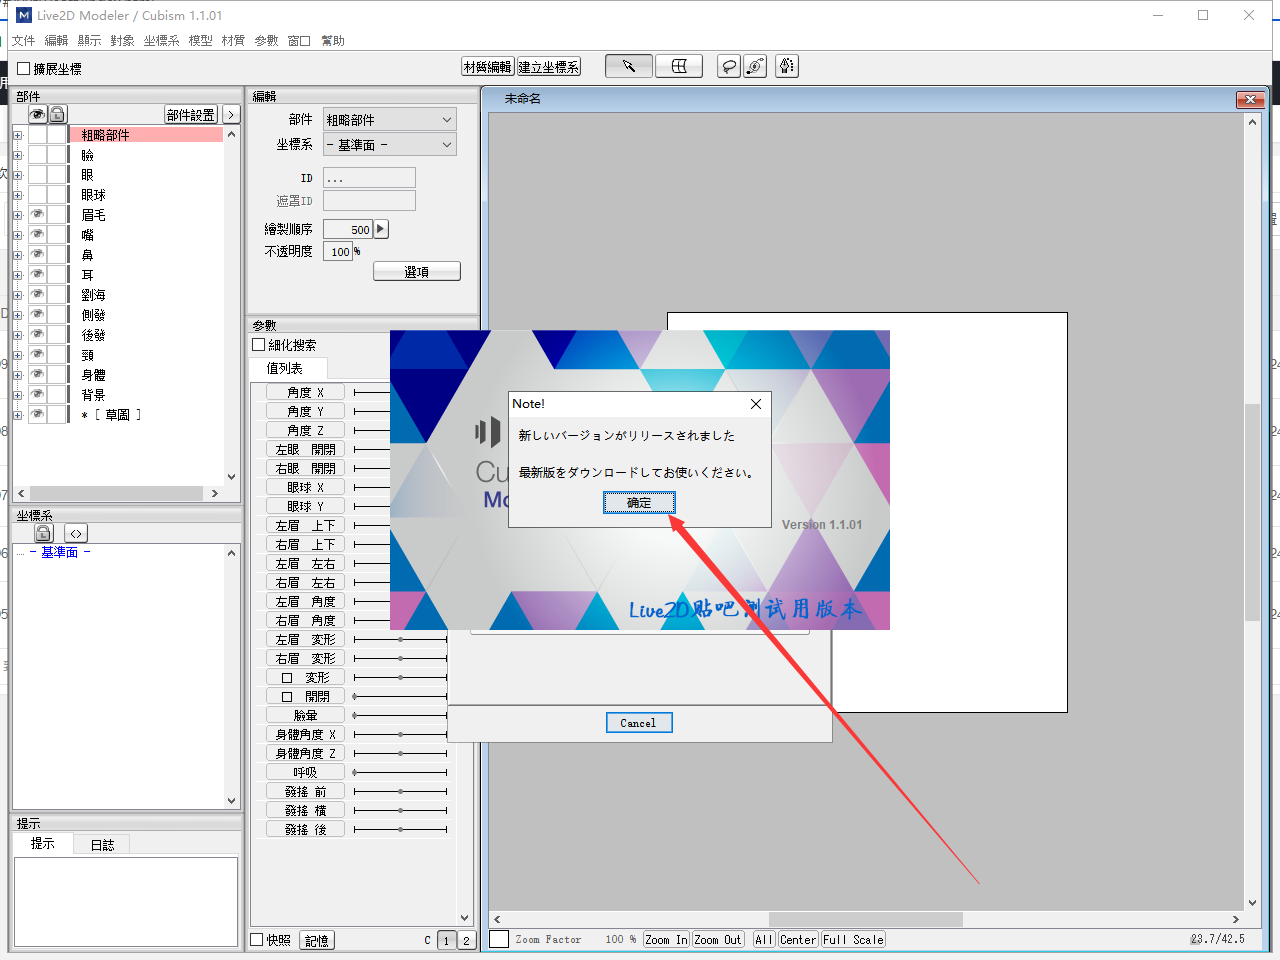Click the 不透明度 input field
The image size is (1280, 960).
[x=338, y=252]
